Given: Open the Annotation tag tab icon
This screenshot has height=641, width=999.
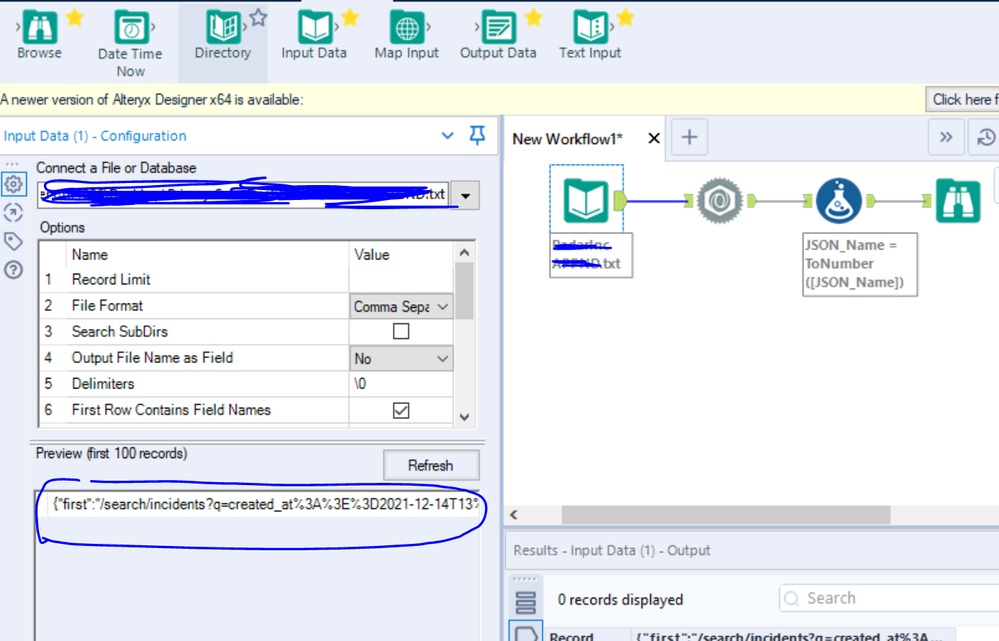Looking at the screenshot, I should [x=13, y=241].
